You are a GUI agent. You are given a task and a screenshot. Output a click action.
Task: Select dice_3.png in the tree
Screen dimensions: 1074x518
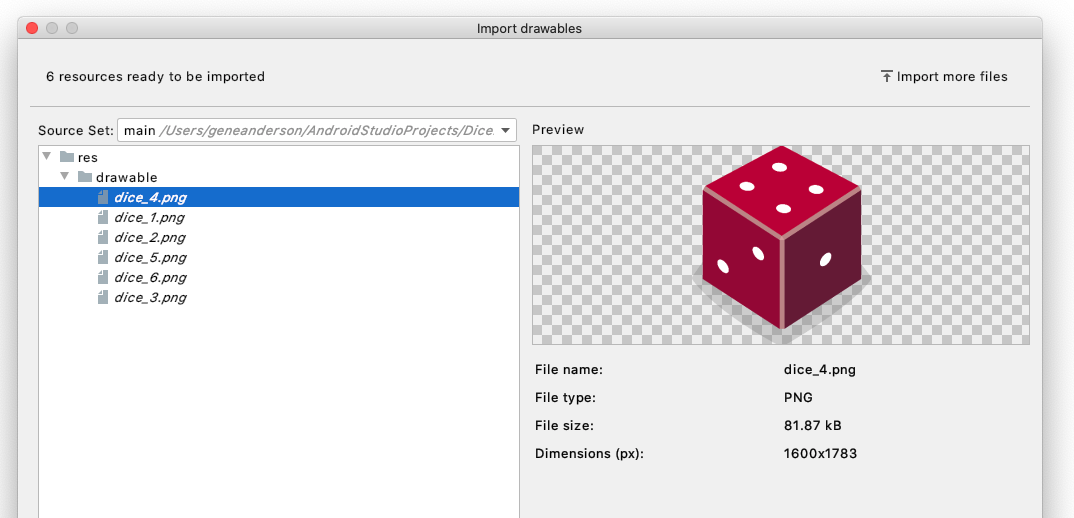[x=150, y=298]
